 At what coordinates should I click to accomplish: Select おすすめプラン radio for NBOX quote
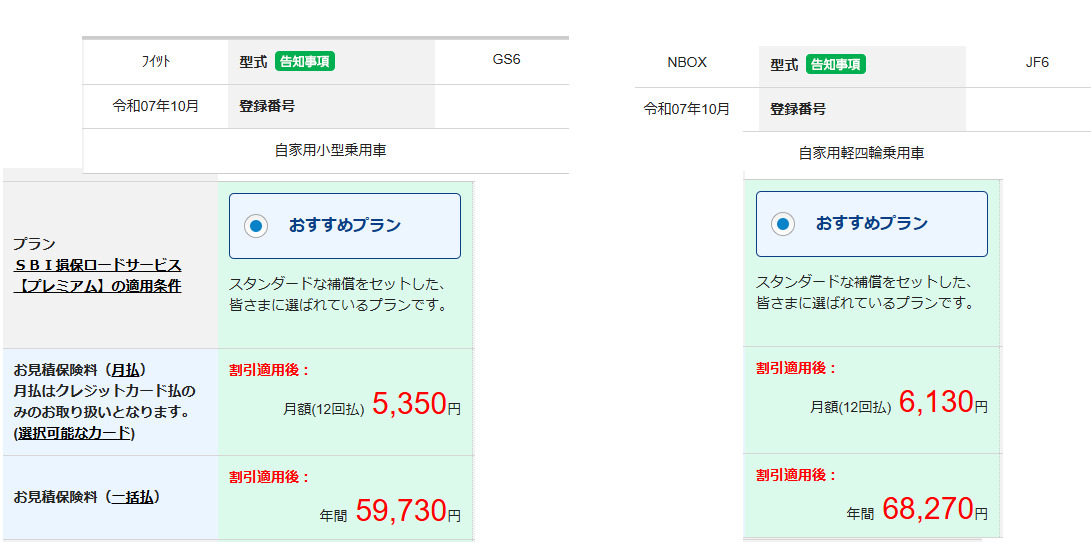[783, 224]
